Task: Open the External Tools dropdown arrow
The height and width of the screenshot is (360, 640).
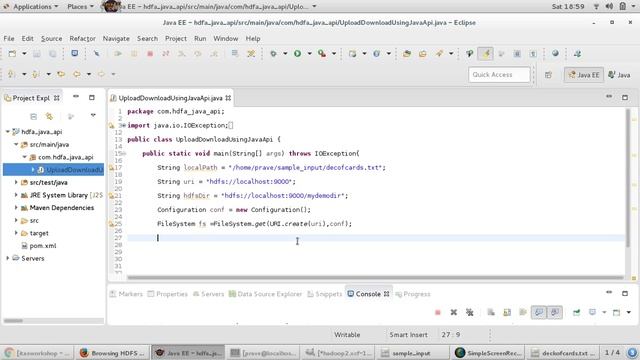Action: [x=334, y=53]
